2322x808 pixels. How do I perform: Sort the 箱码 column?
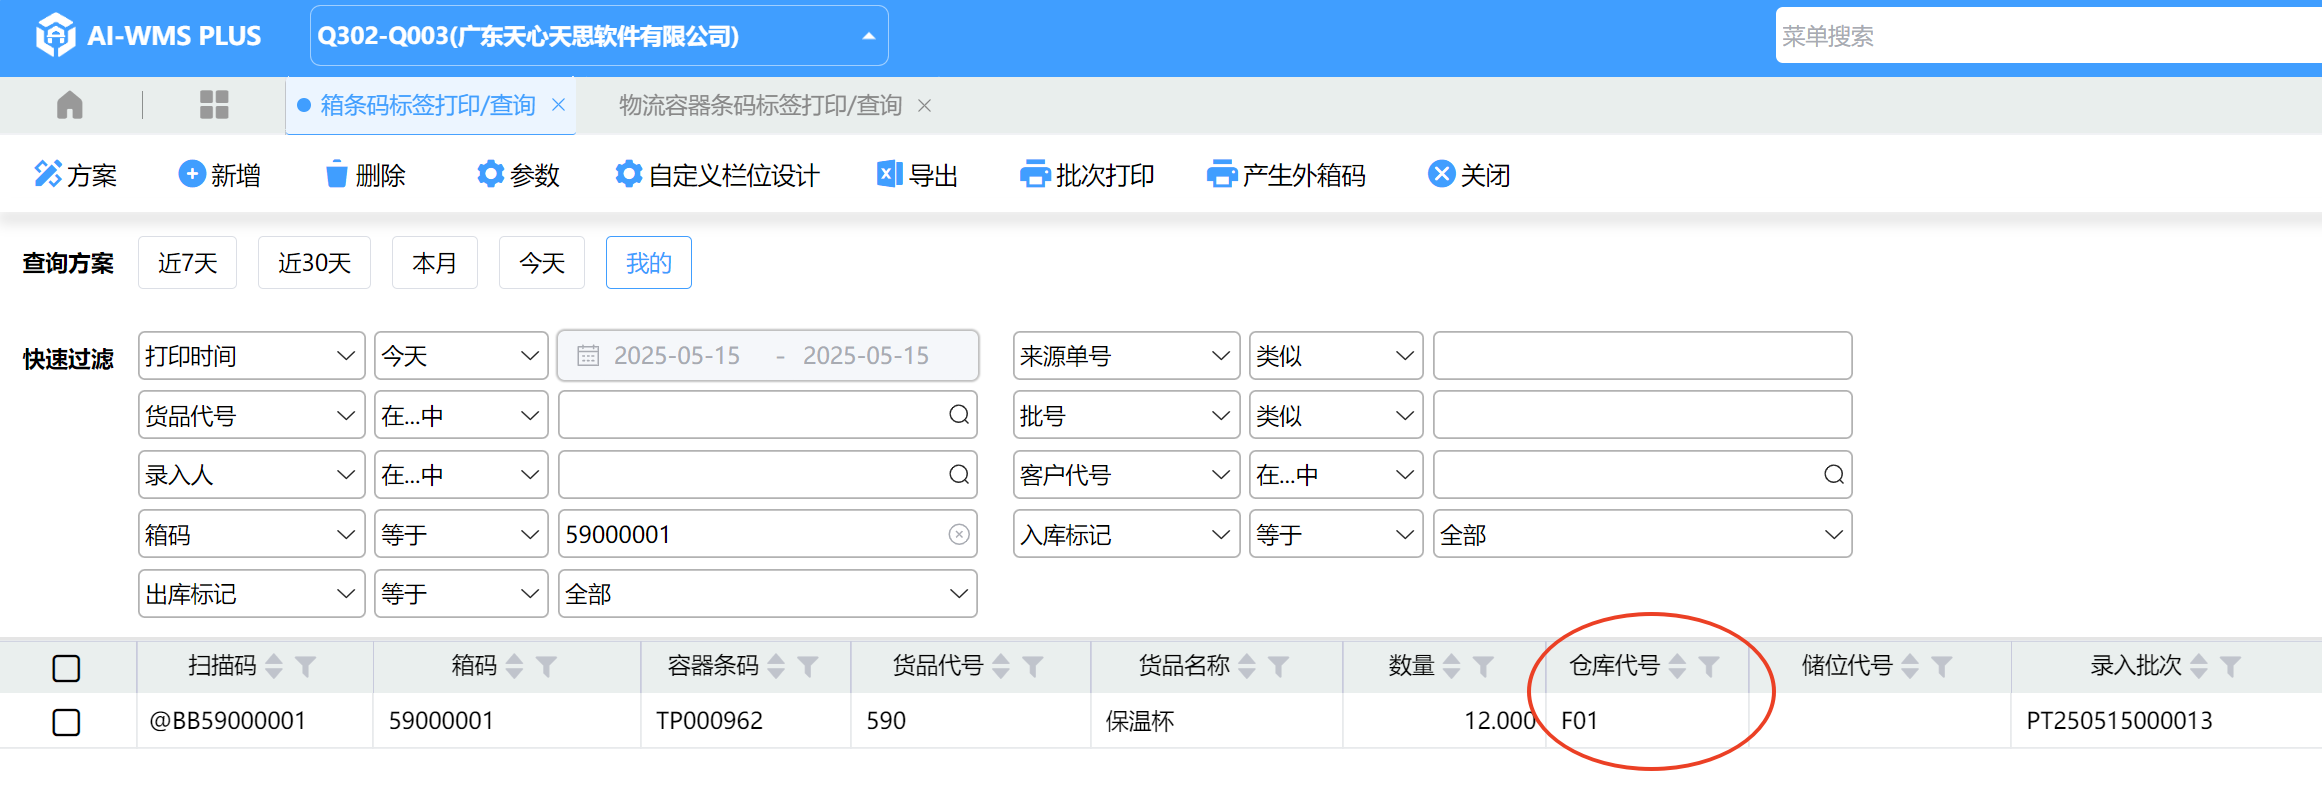pyautogui.click(x=515, y=666)
